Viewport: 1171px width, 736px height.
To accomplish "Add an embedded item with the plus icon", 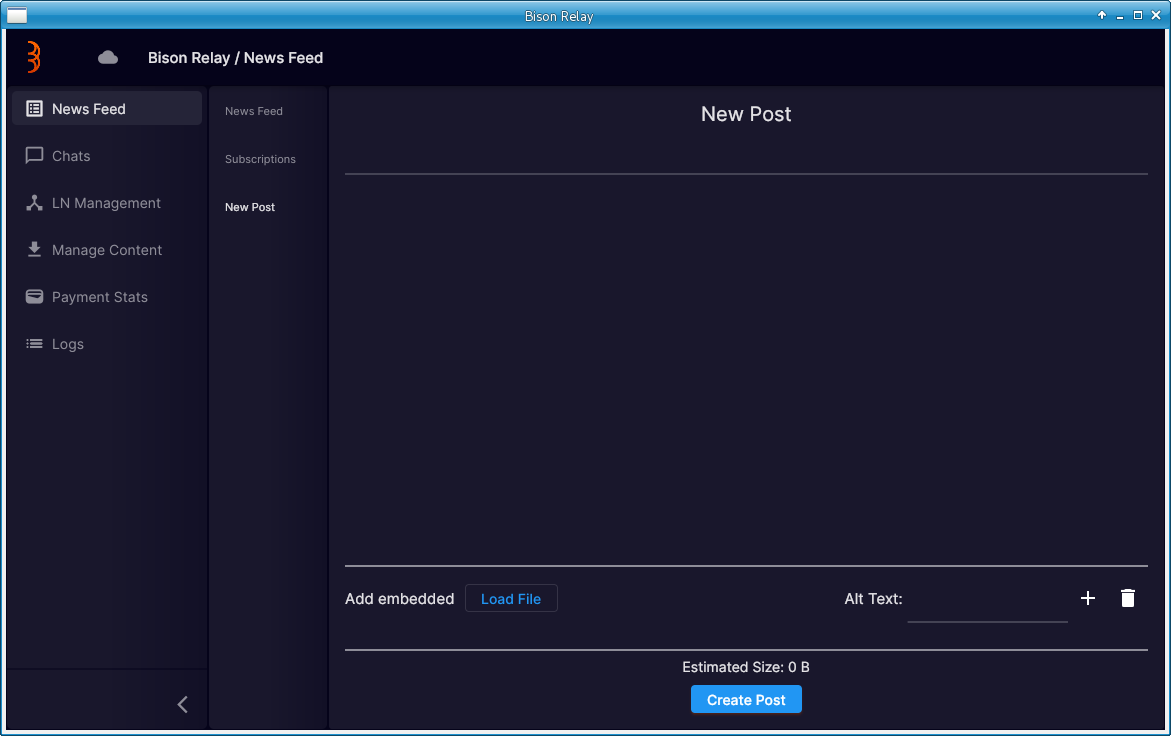I will pos(1088,598).
